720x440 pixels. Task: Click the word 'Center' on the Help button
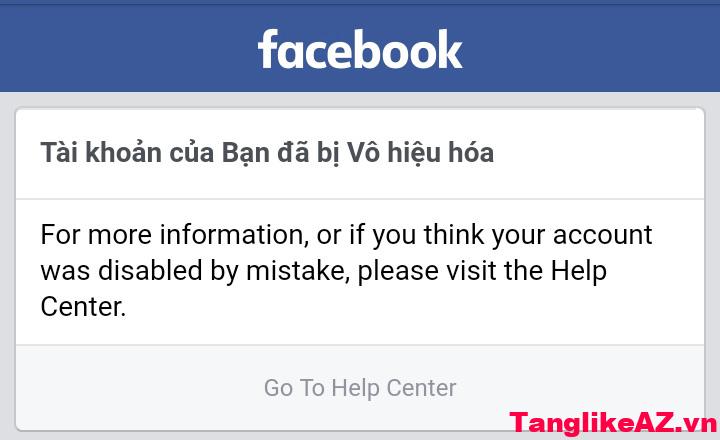[421, 388]
